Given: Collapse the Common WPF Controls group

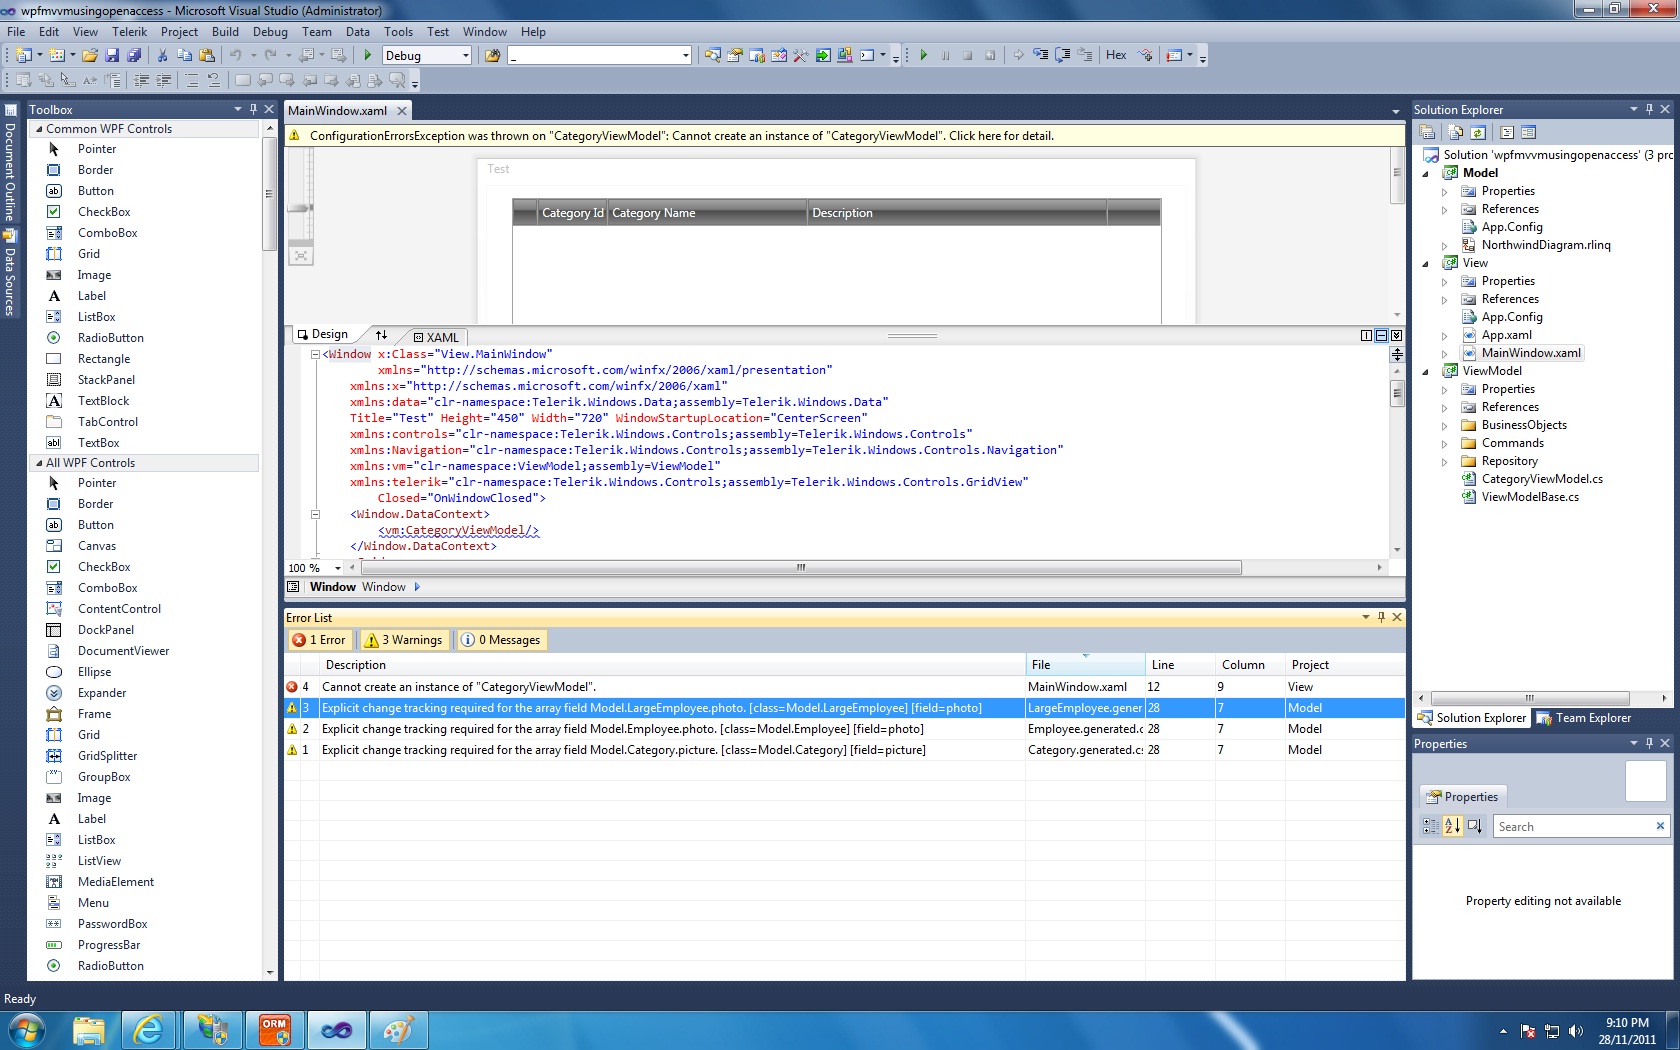Looking at the screenshot, I should coord(39,129).
